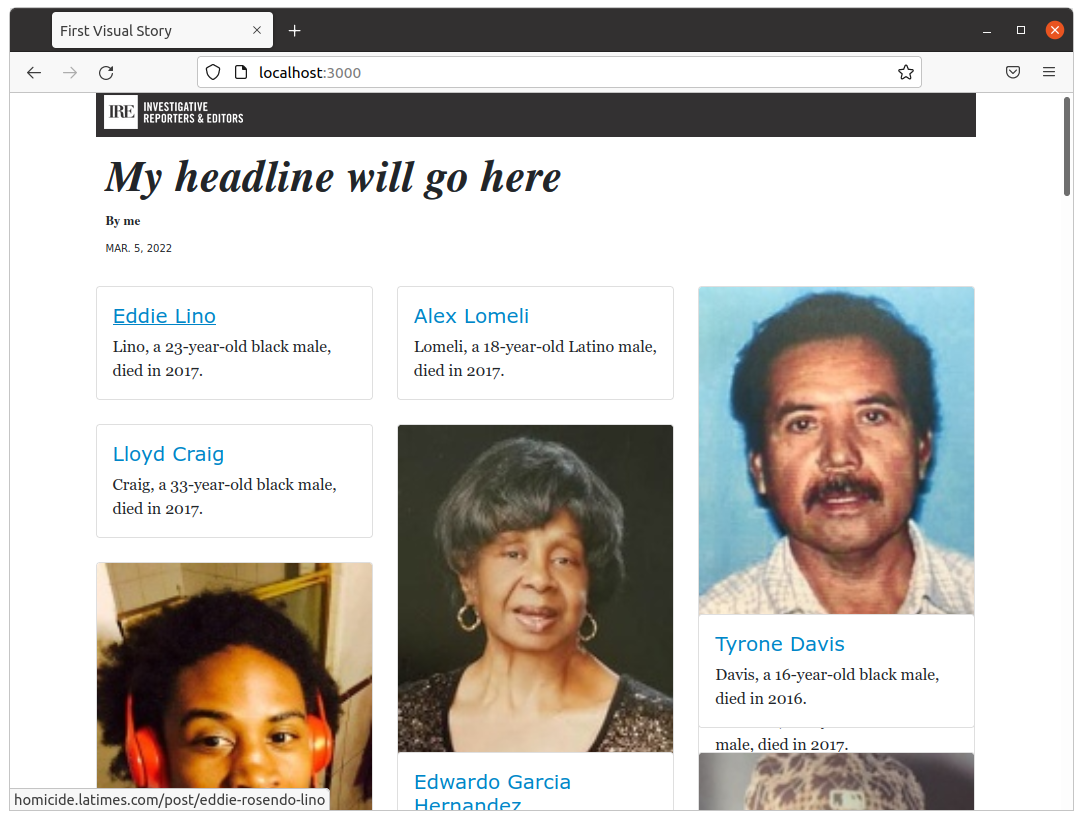Image resolution: width=1083 pixels, height=820 pixels.
Task: Maximize the Firefox window
Action: pyautogui.click(x=1021, y=30)
